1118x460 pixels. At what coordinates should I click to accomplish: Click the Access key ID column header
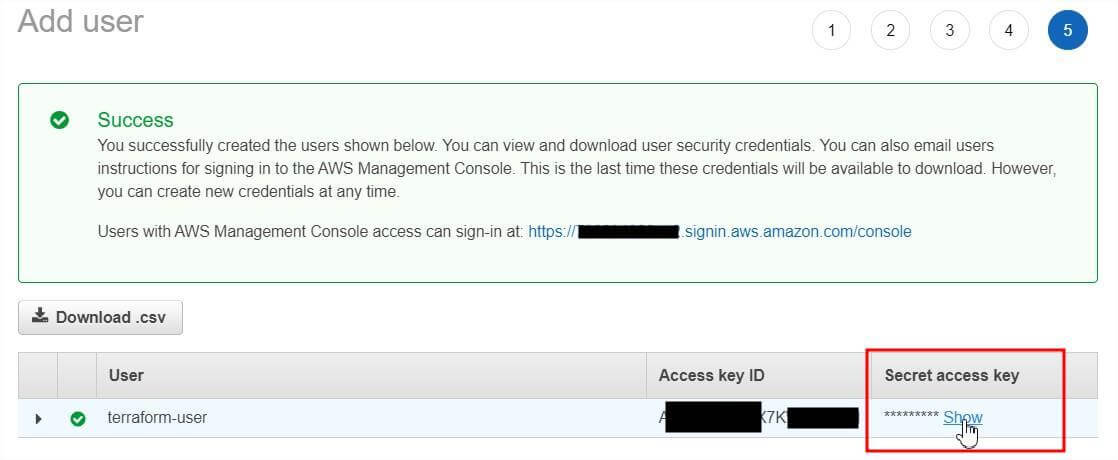click(711, 375)
